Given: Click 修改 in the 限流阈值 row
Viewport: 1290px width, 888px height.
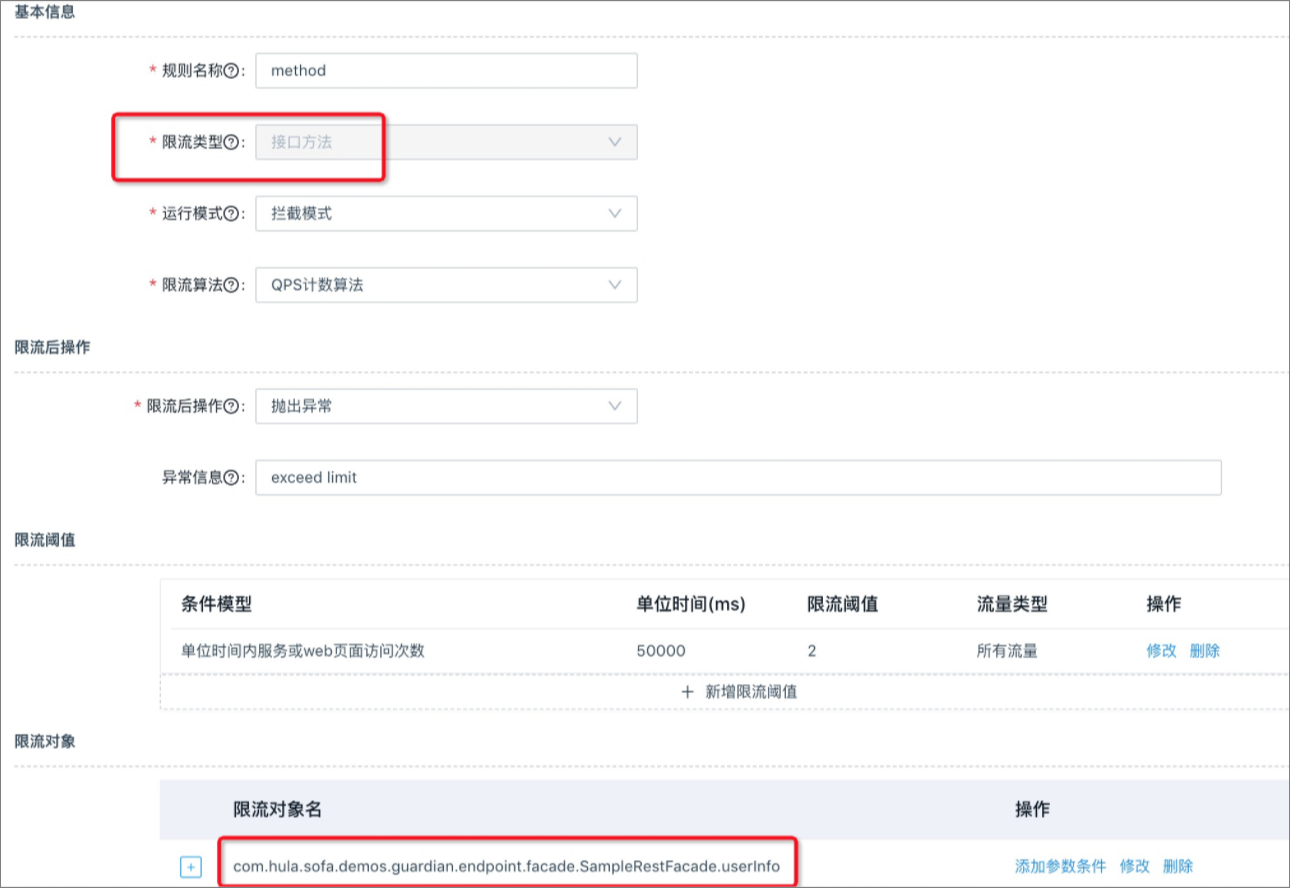Looking at the screenshot, I should (1161, 650).
